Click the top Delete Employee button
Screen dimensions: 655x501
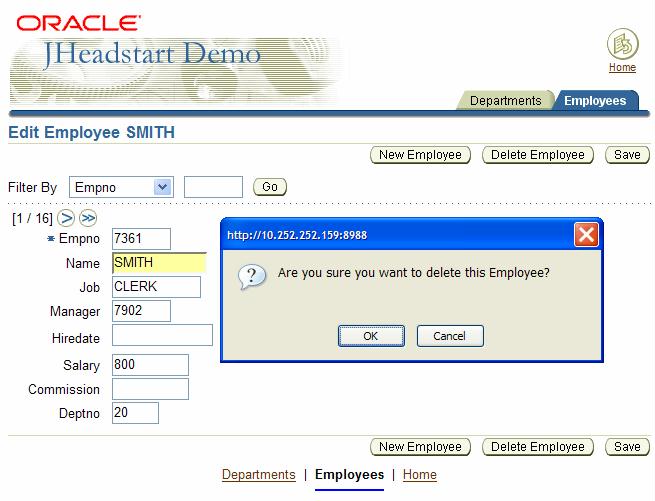point(538,155)
